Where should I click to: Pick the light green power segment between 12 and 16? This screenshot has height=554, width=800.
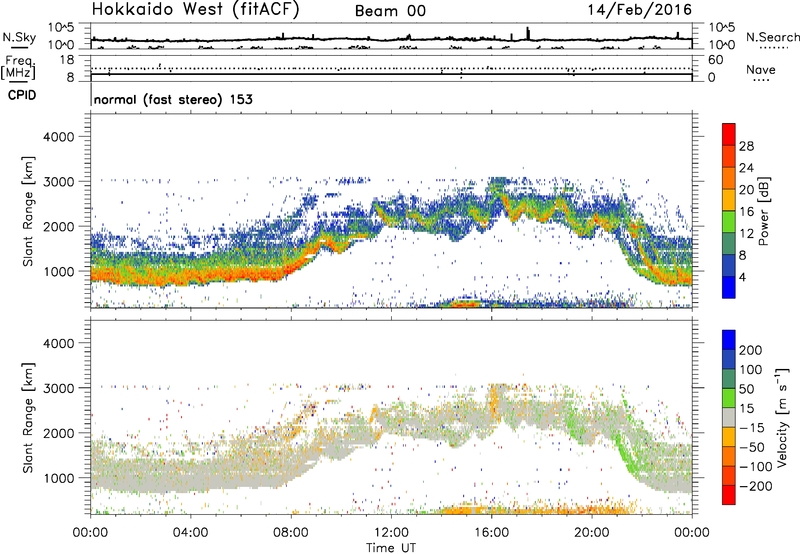point(729,222)
